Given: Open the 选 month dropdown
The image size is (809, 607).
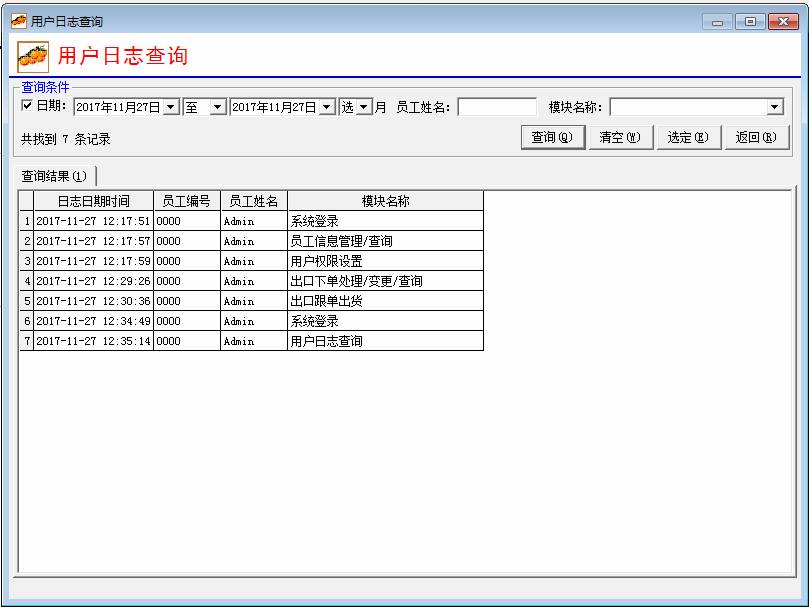Looking at the screenshot, I should 364,107.
